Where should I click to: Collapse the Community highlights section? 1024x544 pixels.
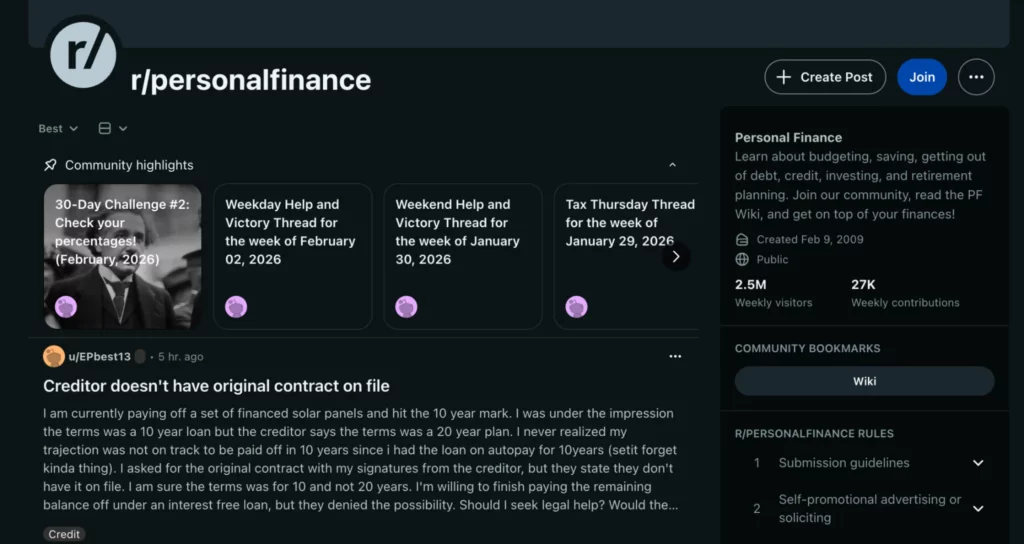(x=672, y=165)
